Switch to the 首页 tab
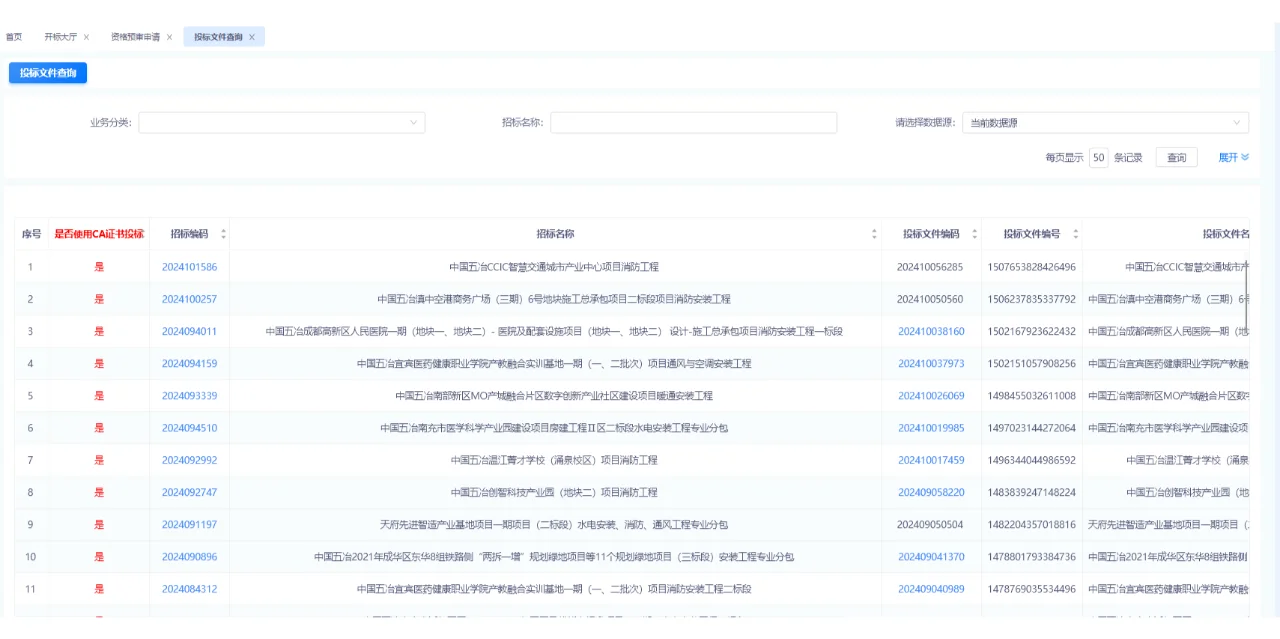Image resolution: width=1280 pixels, height=639 pixels. [14, 36]
